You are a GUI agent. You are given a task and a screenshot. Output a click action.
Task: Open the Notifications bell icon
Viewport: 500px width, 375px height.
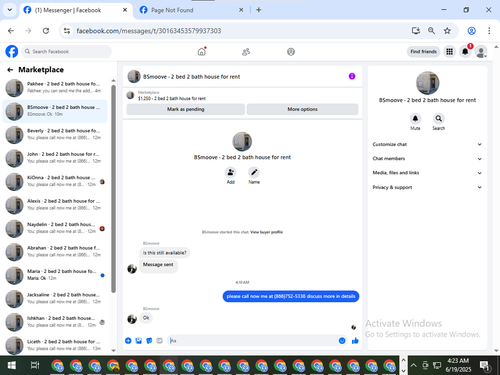pyautogui.click(x=465, y=52)
